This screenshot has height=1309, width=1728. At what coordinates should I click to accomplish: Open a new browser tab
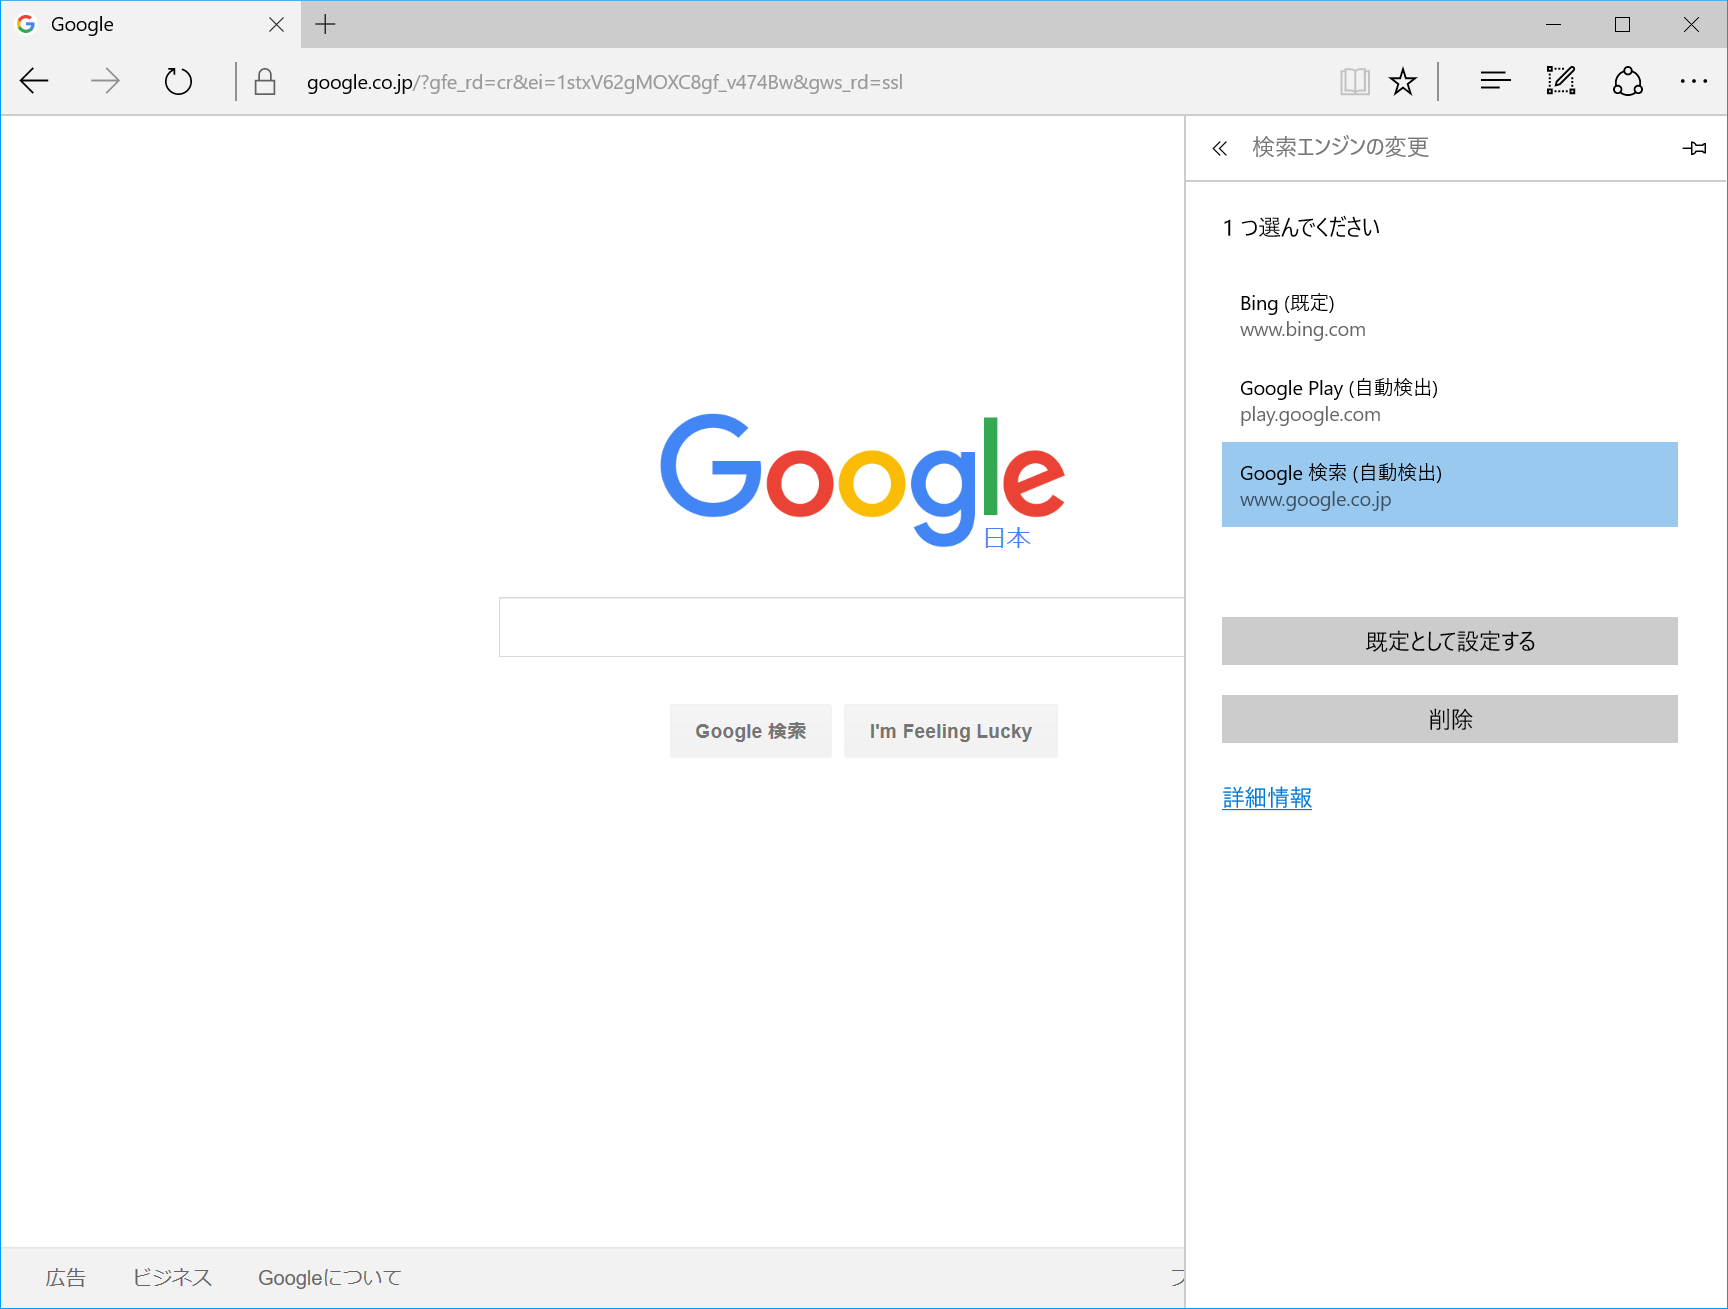(x=324, y=24)
